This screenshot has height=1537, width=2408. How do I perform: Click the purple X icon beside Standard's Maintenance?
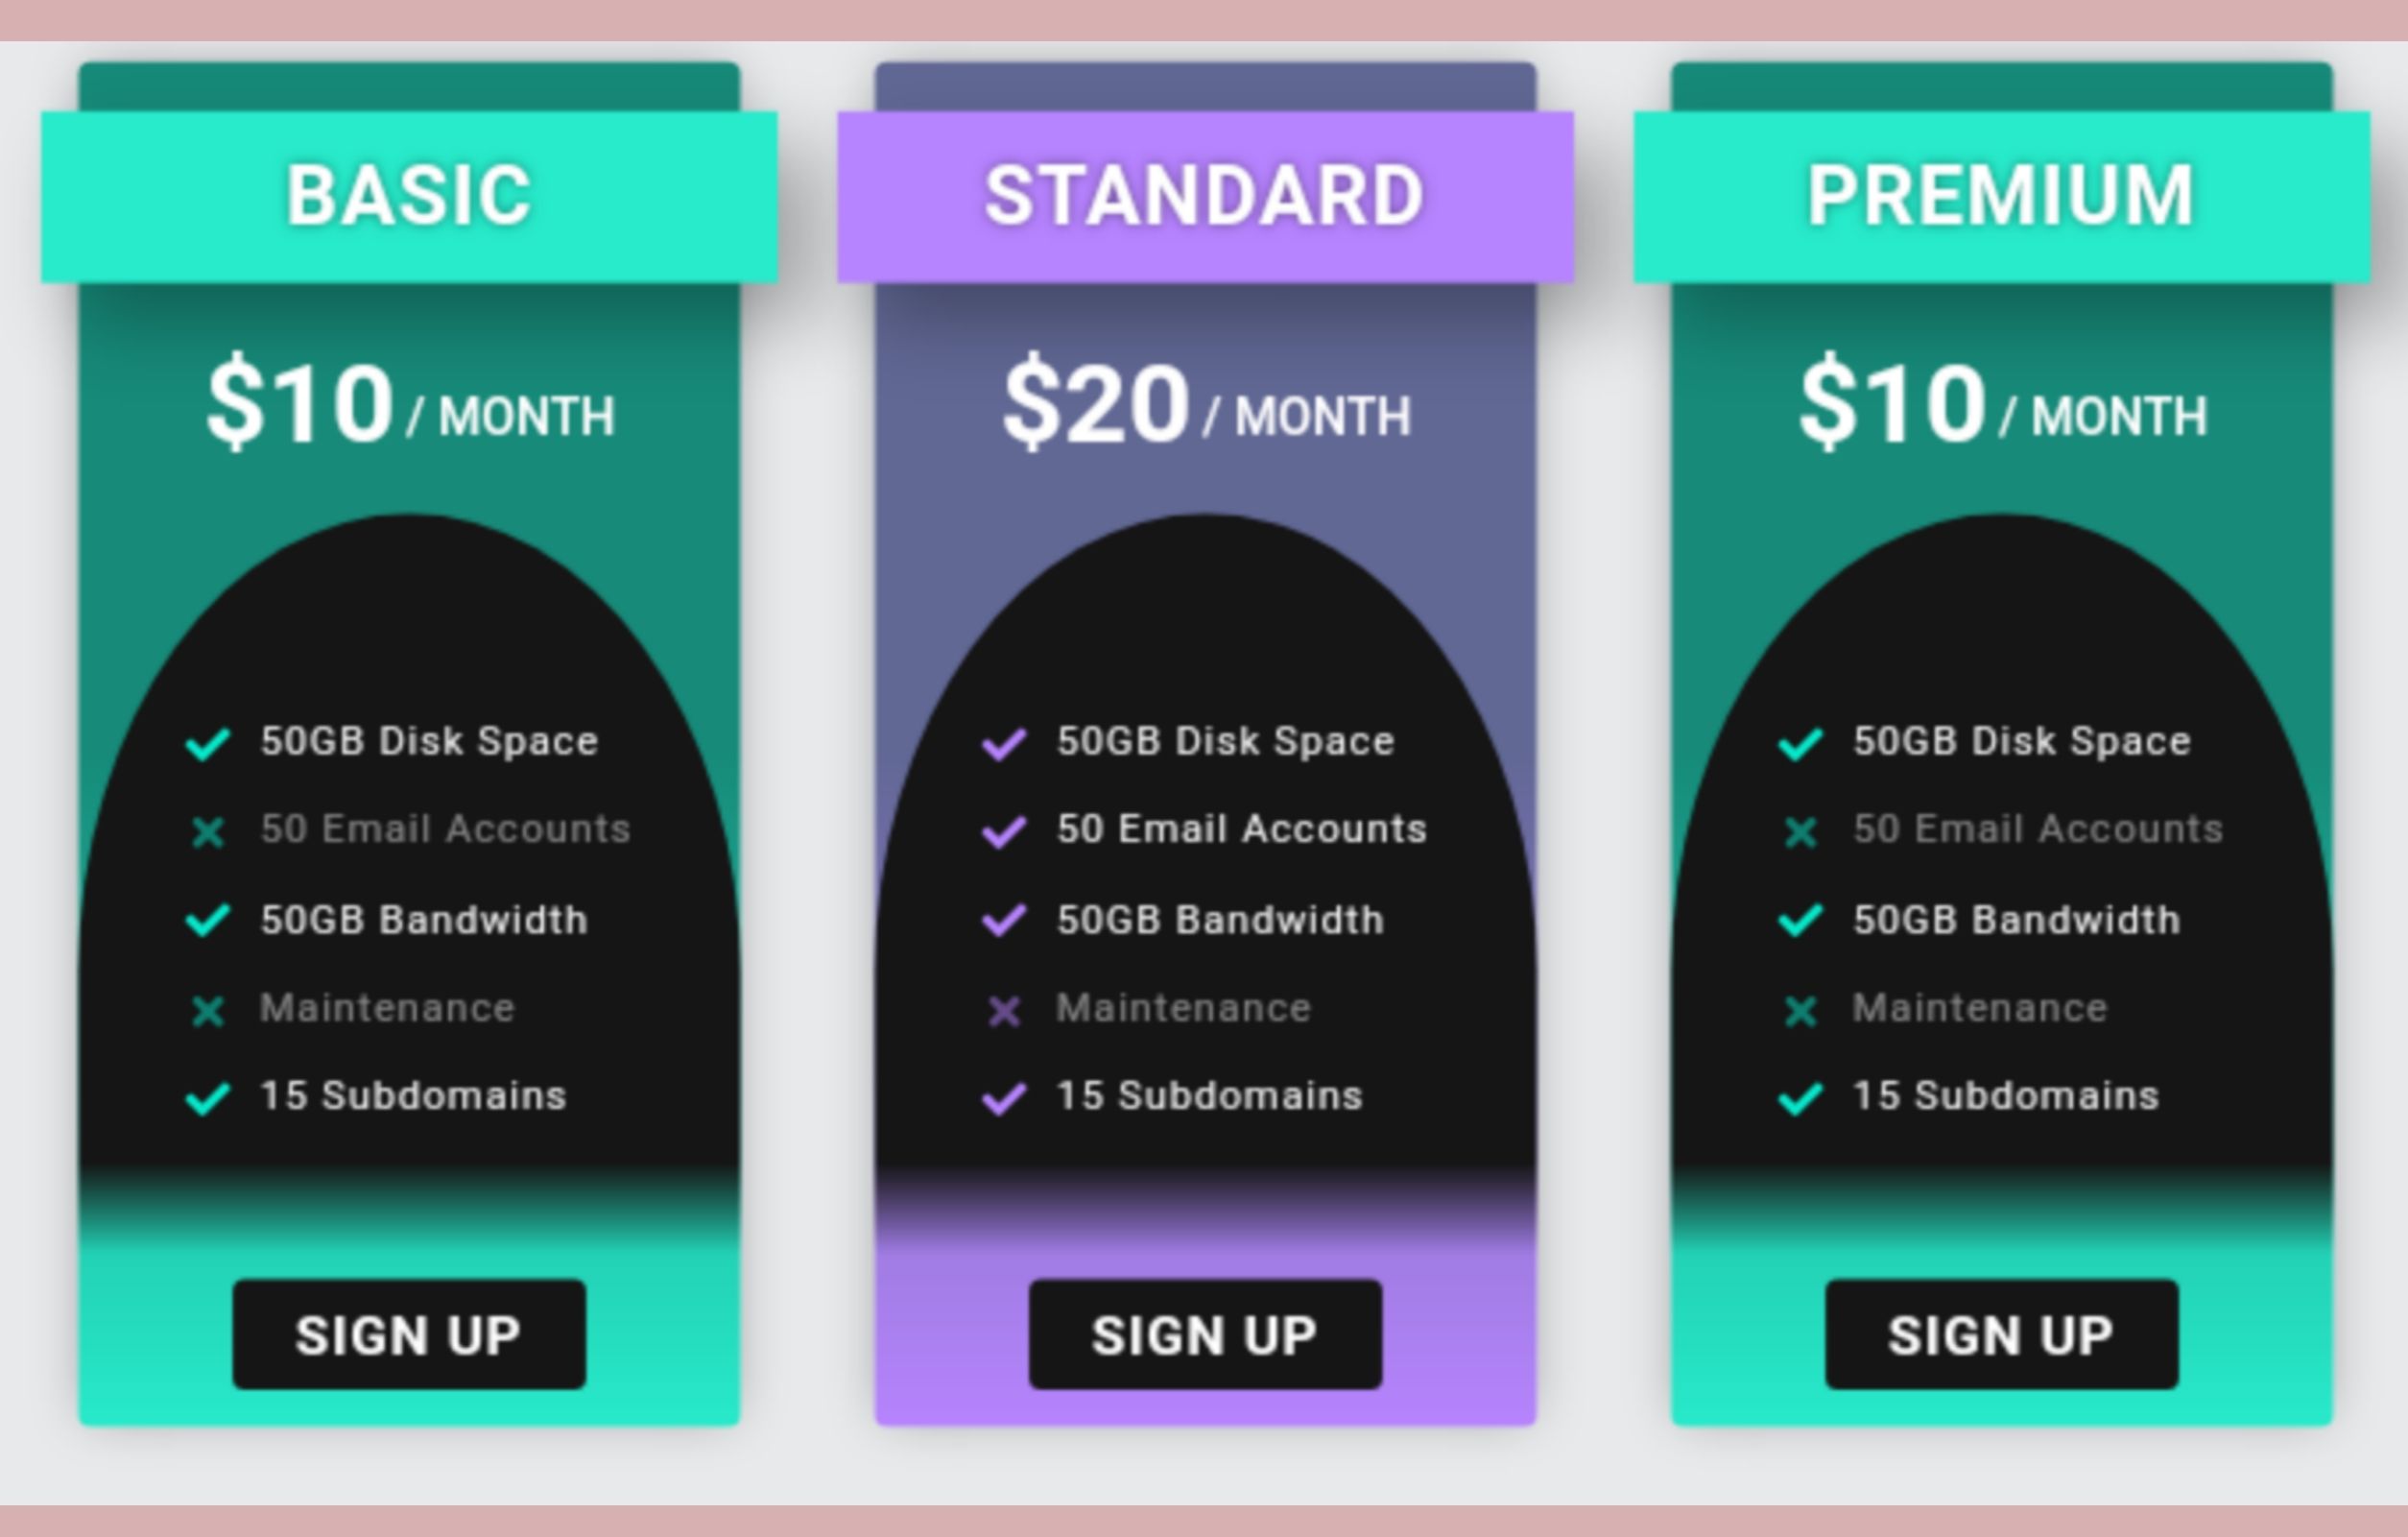(1004, 1011)
